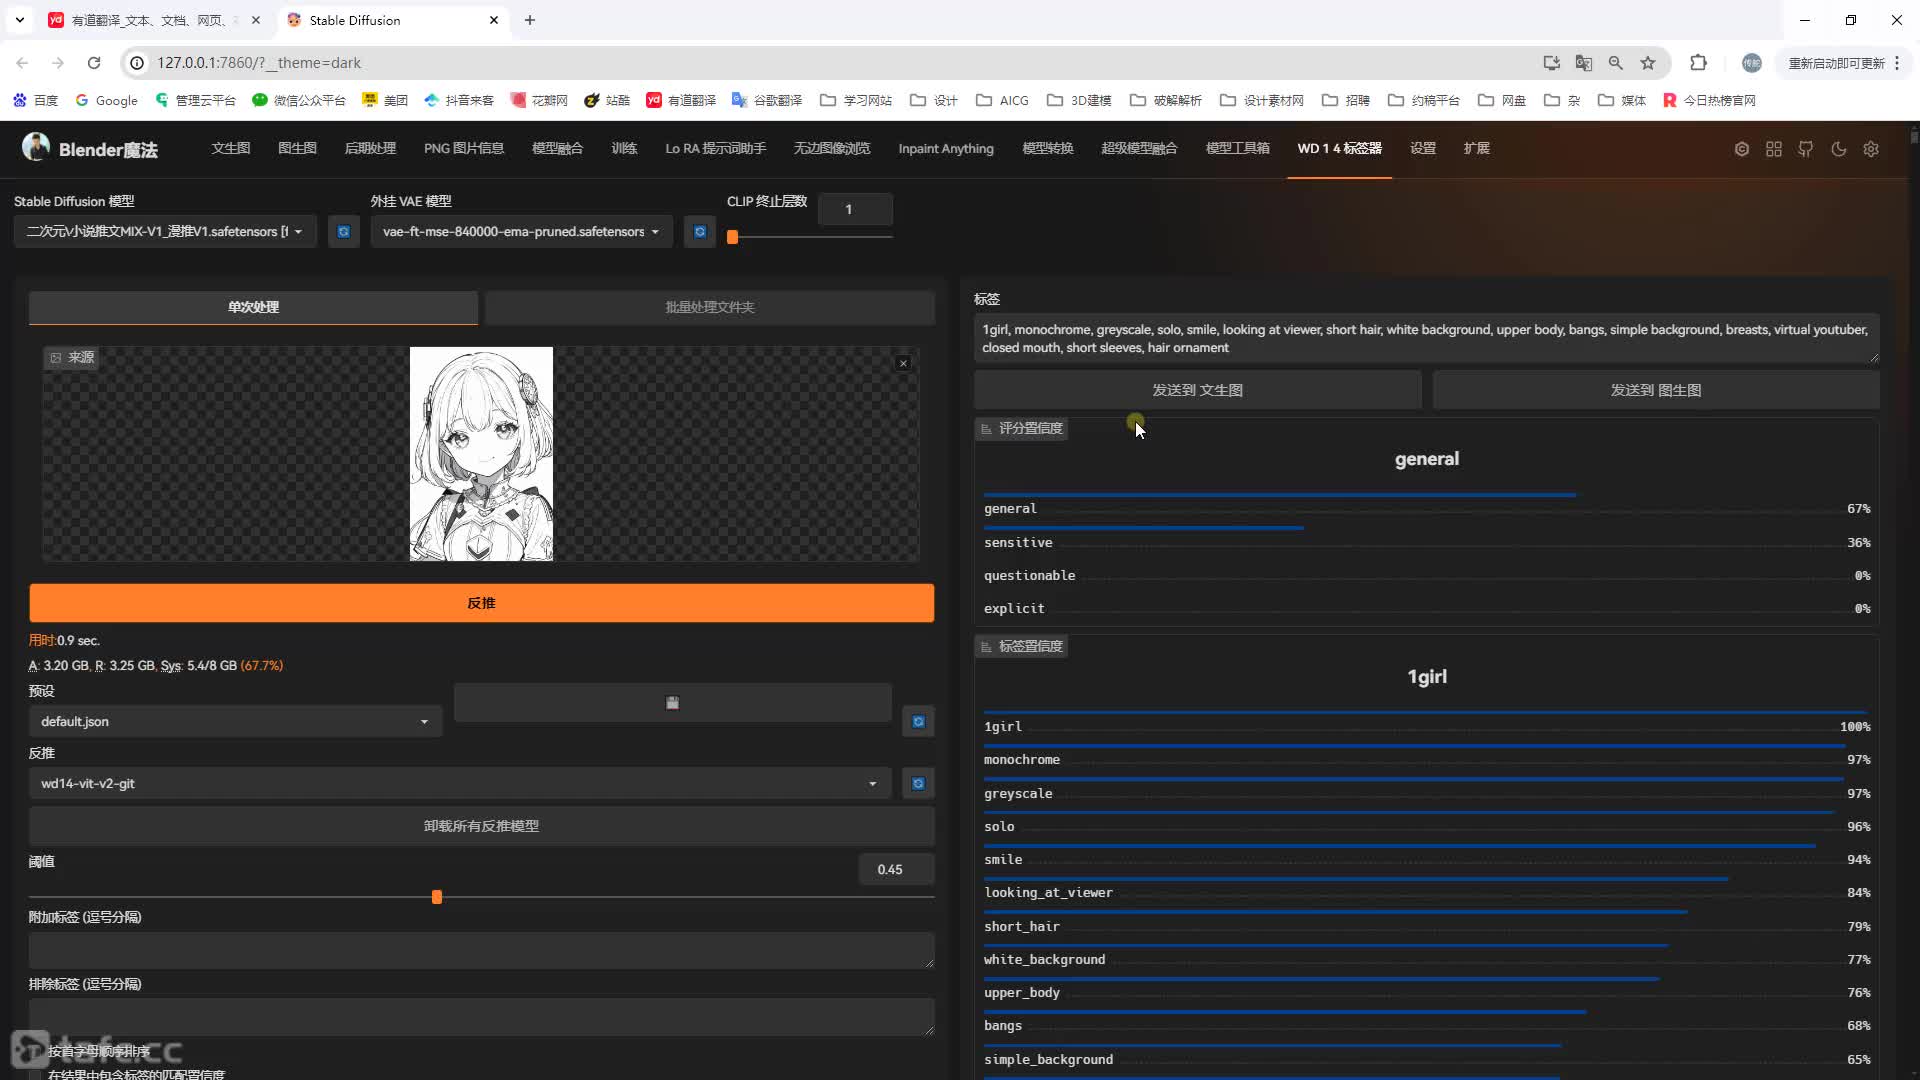Switch to the 图生图 tab
The image size is (1920, 1080).
(297, 148)
